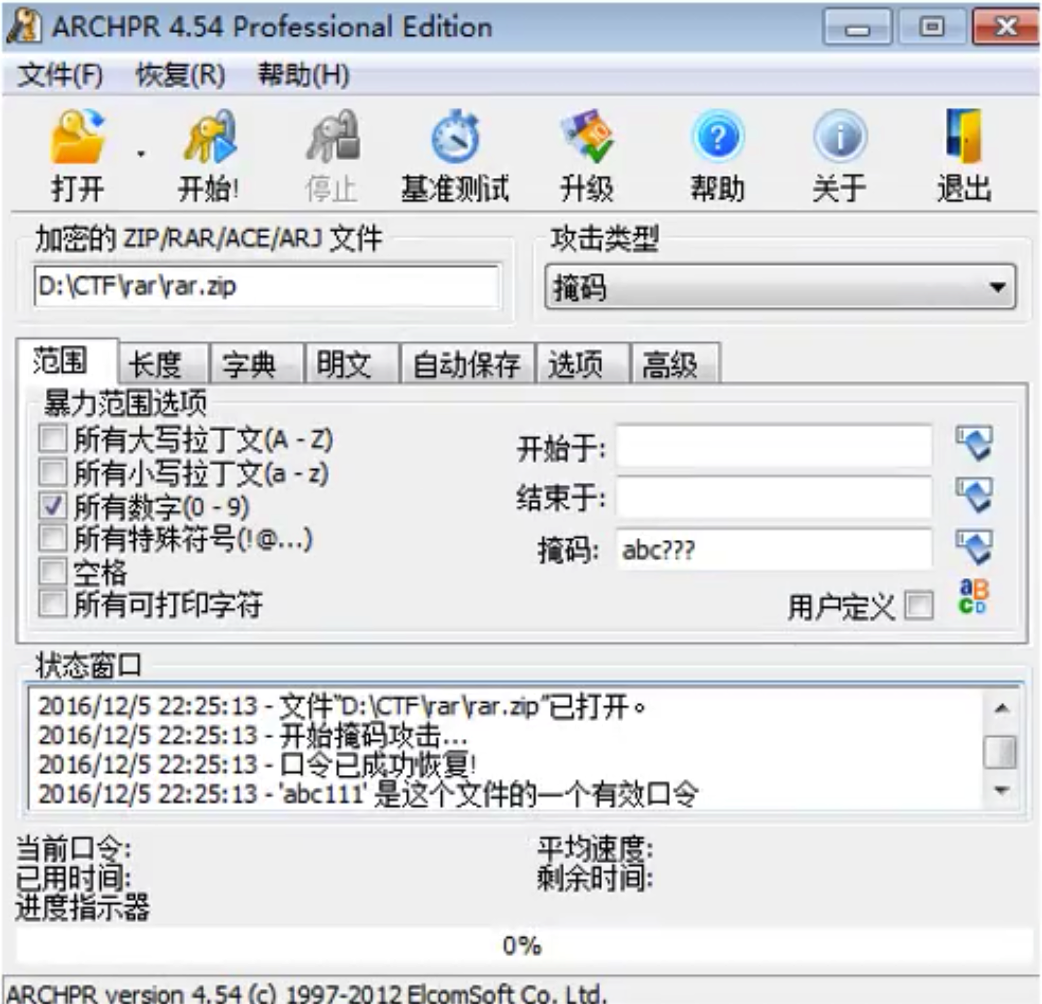Screen dimensions: 1042x1004
Task: Run the 基准测试 benchmark icon
Action: coord(455,137)
